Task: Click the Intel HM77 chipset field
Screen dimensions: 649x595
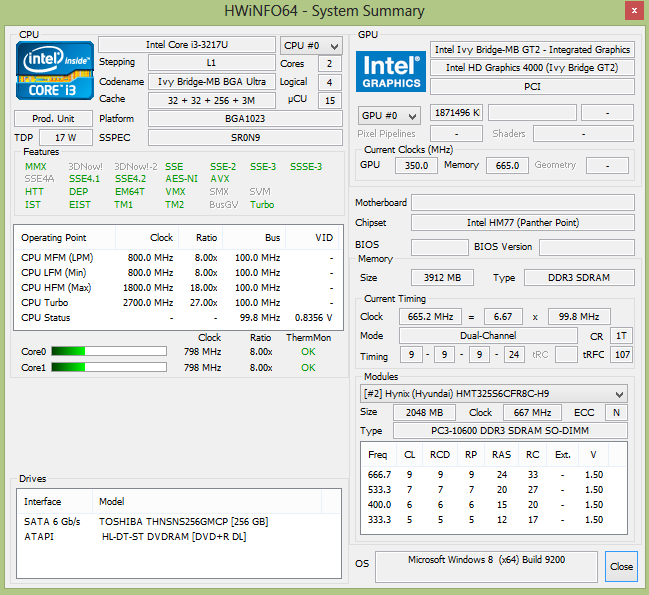Action: click(x=522, y=223)
